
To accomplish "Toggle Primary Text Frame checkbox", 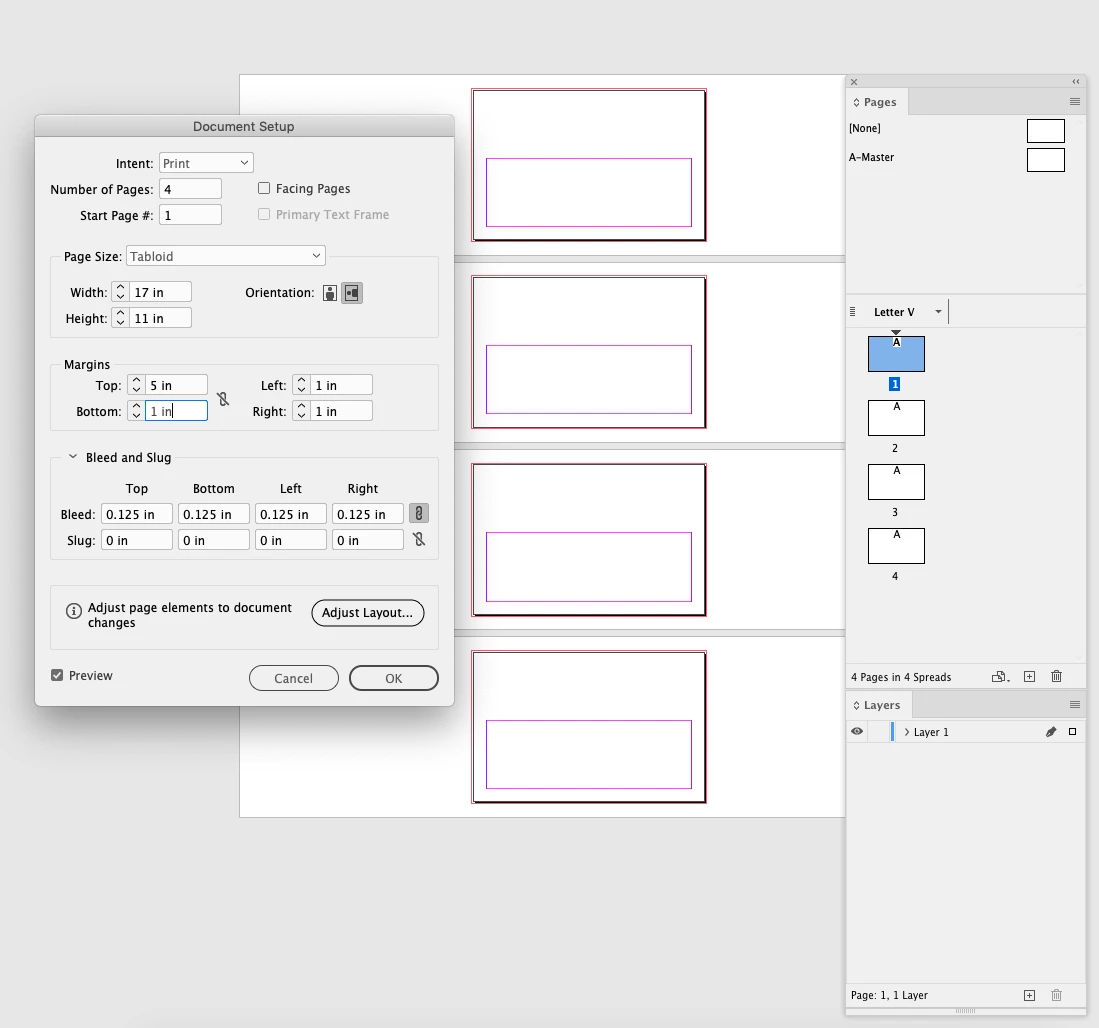I will [264, 214].
